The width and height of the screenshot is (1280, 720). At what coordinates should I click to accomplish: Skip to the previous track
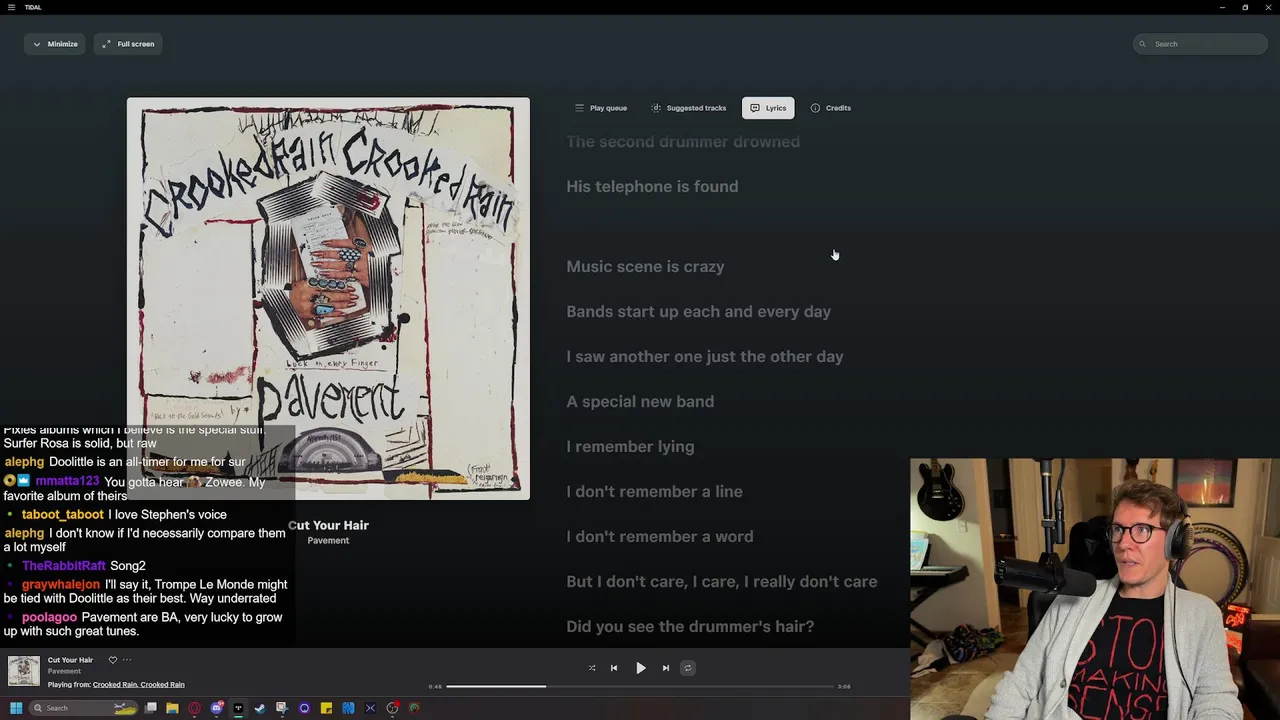coord(614,668)
